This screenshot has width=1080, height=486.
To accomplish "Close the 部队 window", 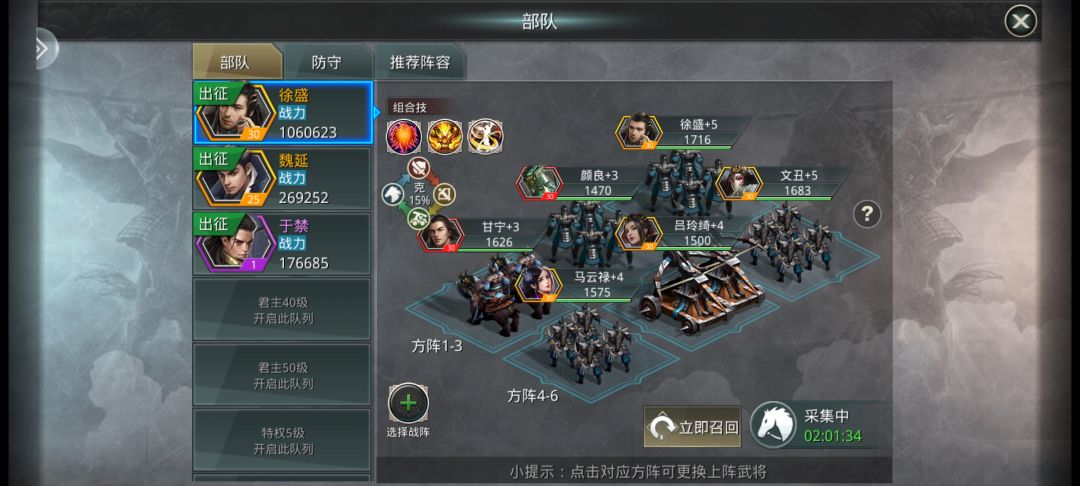I will [1020, 21].
